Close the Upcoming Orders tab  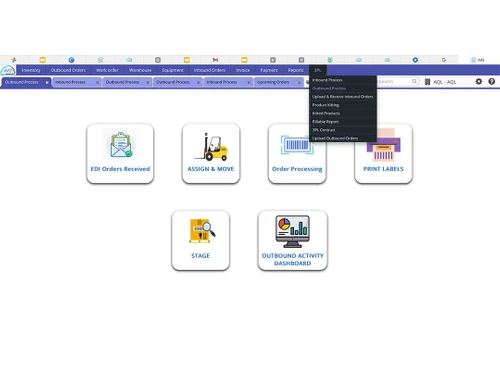(x=299, y=82)
